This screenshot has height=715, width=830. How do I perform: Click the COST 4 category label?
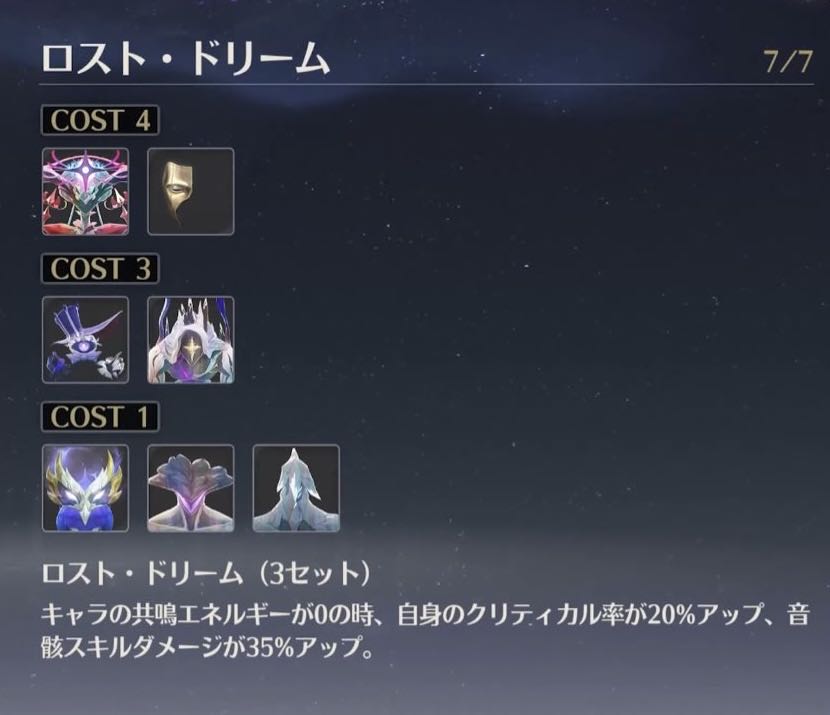click(x=100, y=120)
